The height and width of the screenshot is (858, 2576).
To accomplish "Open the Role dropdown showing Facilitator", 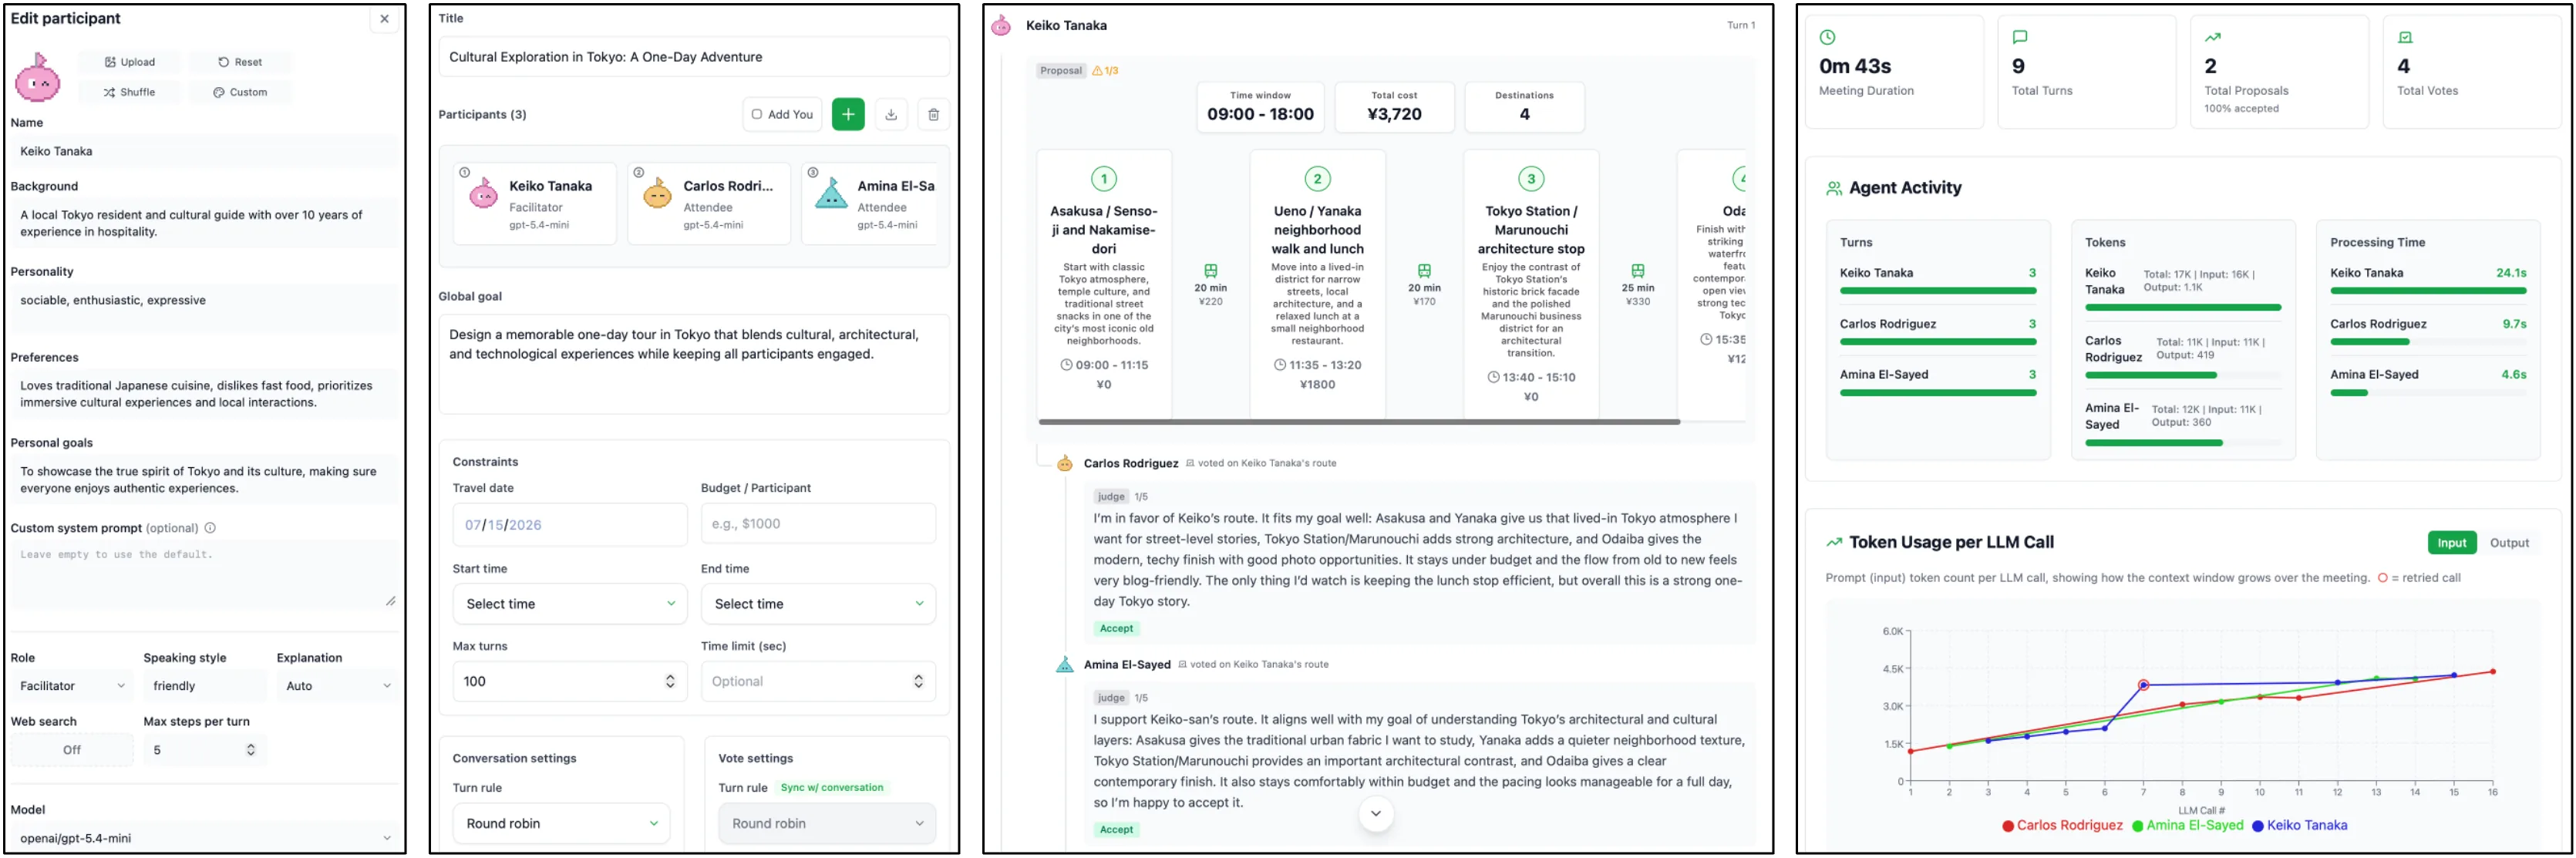I will 72,687.
